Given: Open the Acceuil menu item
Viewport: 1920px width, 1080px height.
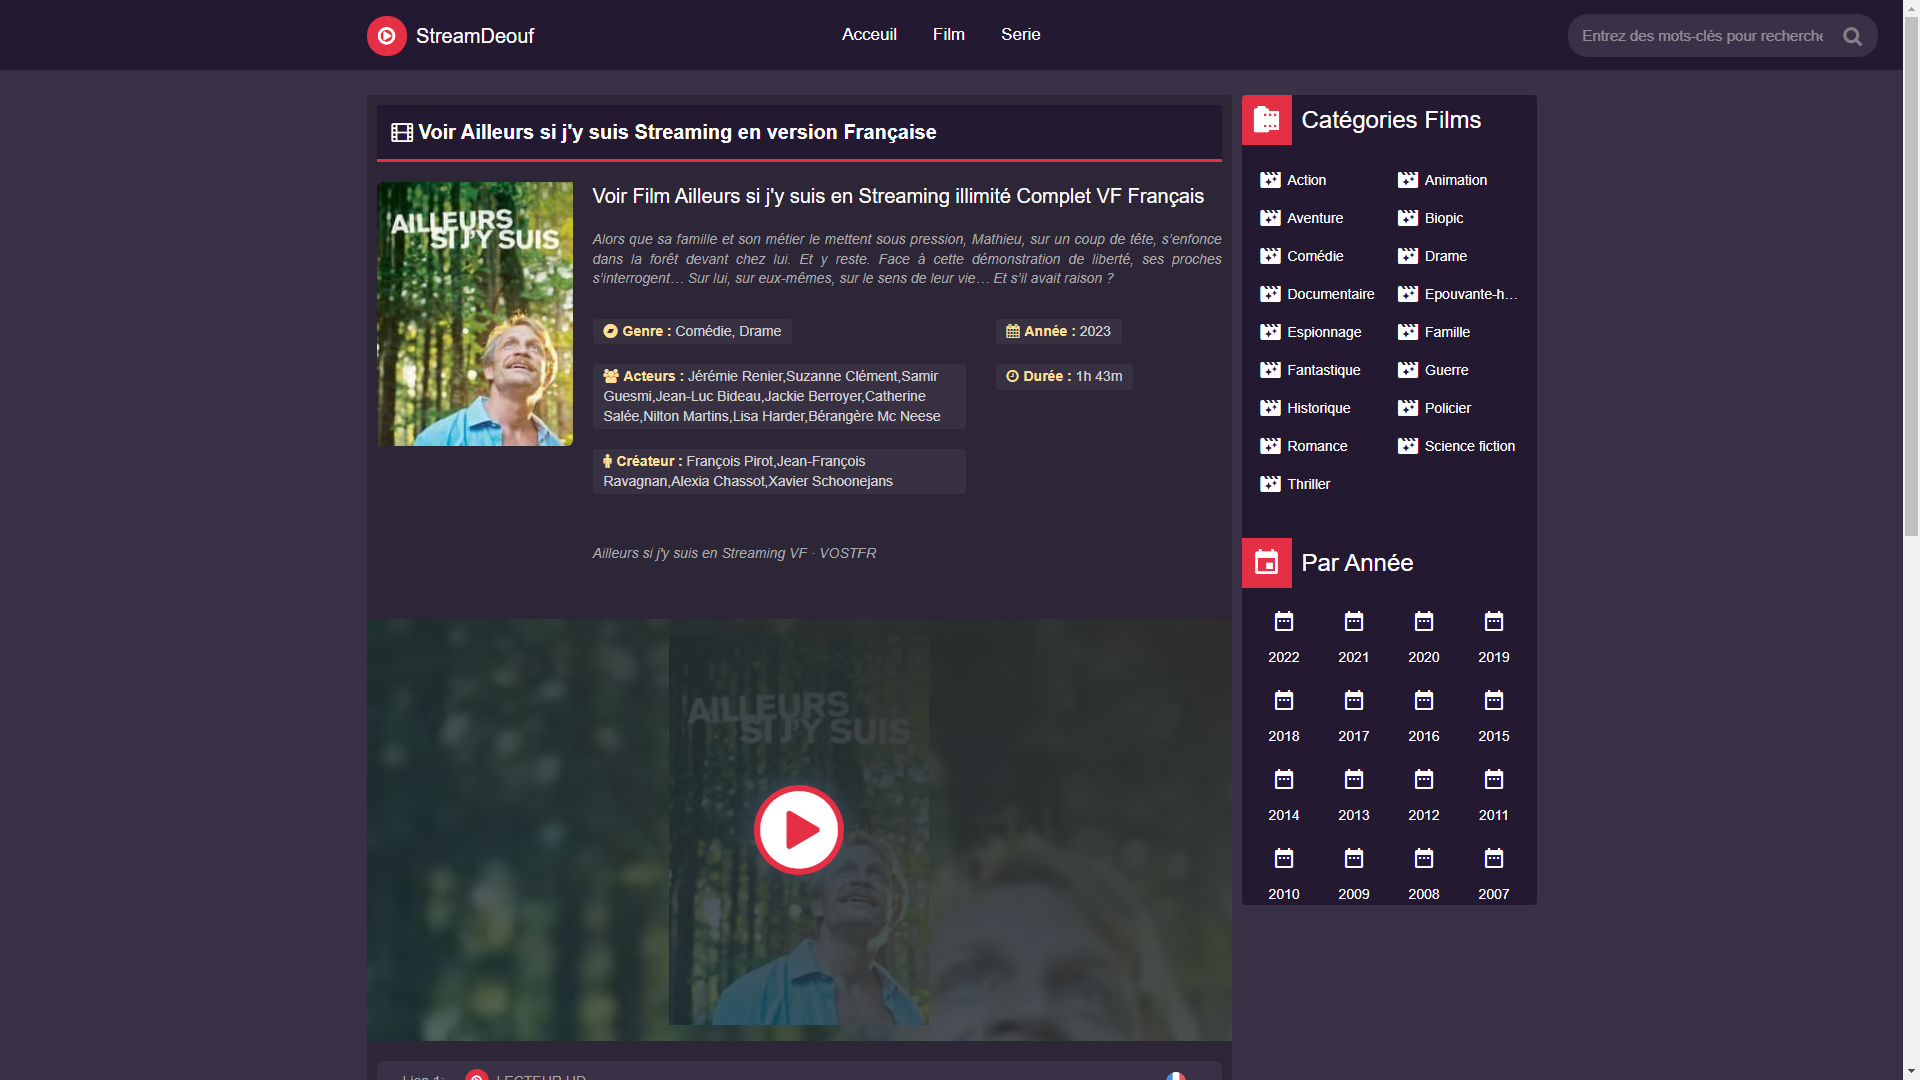Looking at the screenshot, I should pos(869,35).
